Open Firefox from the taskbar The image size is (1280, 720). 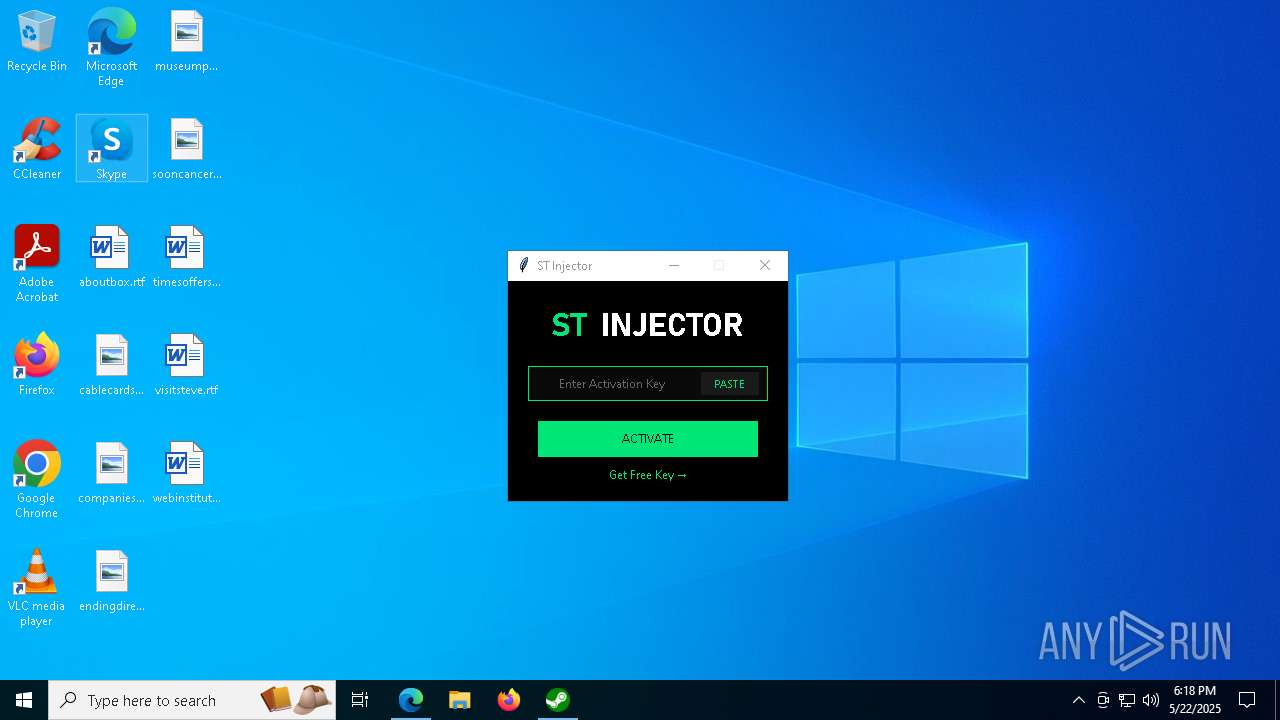(509, 700)
